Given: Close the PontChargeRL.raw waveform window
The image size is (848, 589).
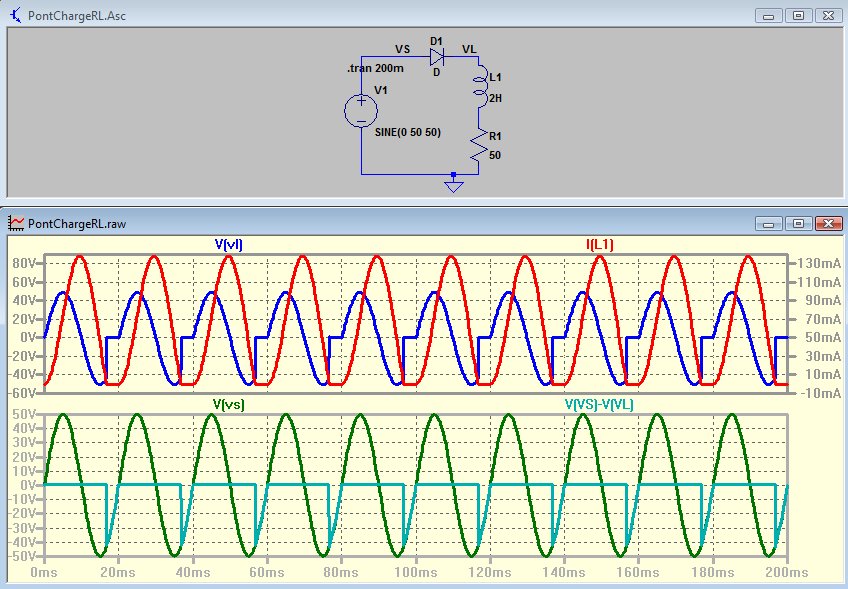Looking at the screenshot, I should point(828,223).
